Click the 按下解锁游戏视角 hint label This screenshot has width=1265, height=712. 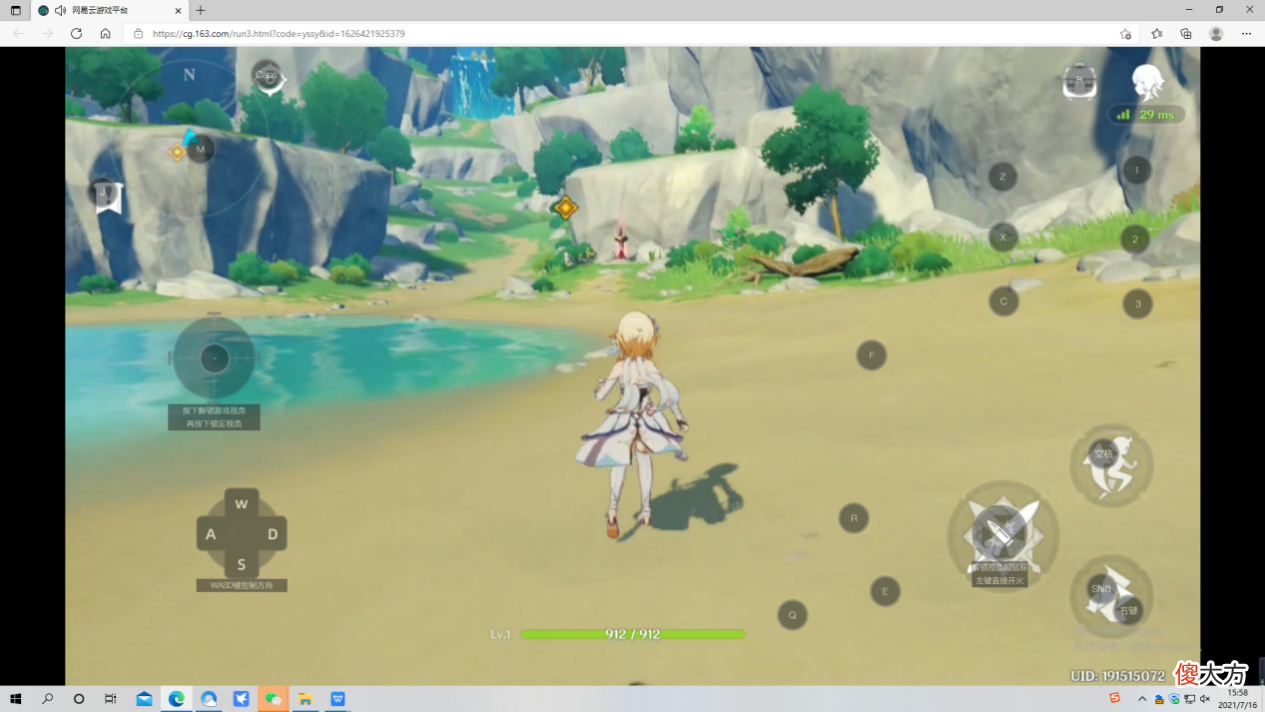tap(214, 411)
